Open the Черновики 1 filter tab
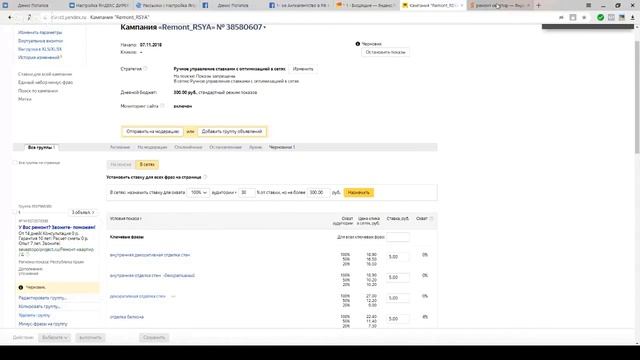 click(x=282, y=147)
